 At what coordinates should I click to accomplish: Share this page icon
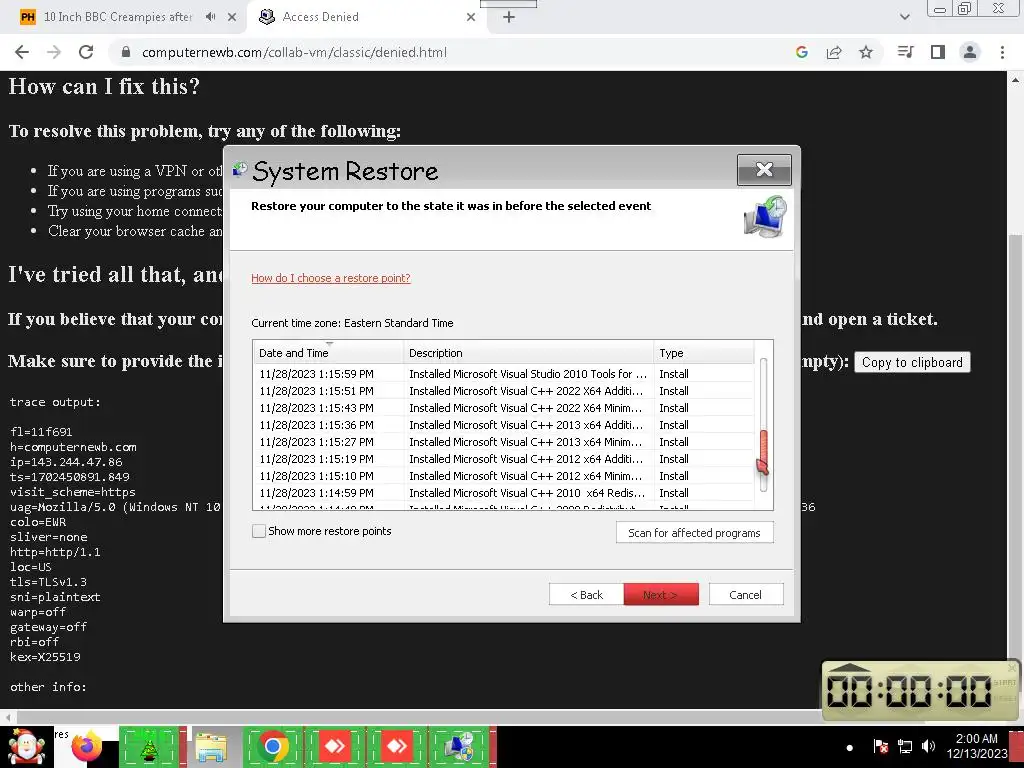click(x=834, y=52)
